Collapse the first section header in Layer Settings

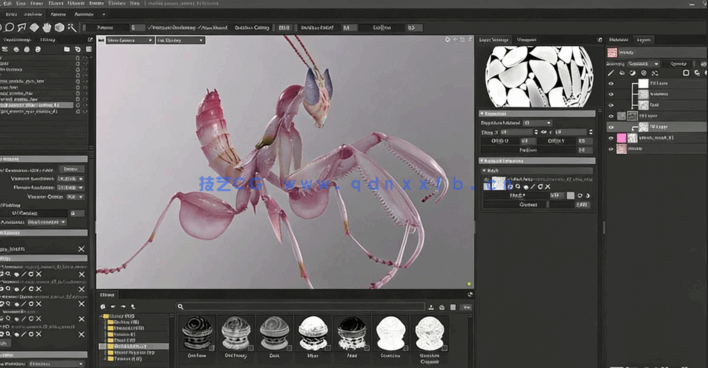[x=537, y=113]
